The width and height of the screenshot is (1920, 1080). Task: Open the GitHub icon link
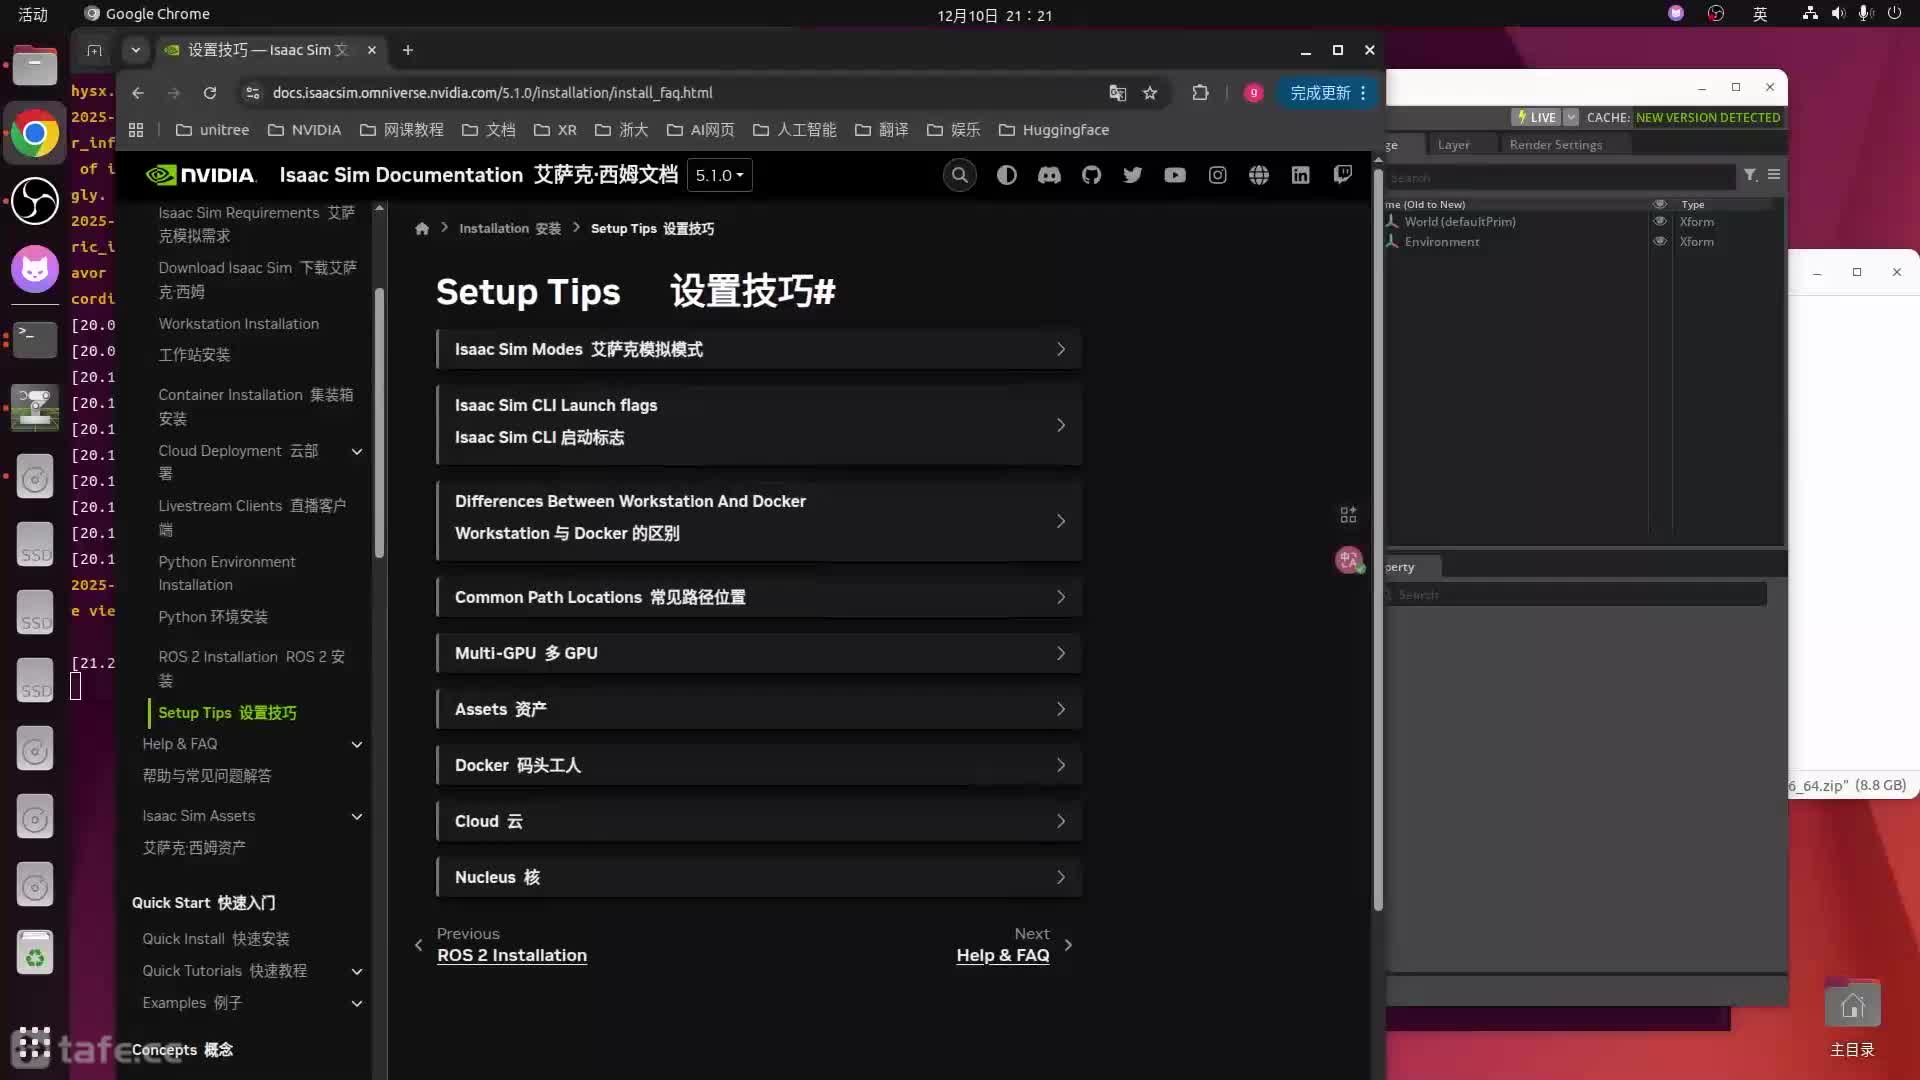pyautogui.click(x=1091, y=175)
